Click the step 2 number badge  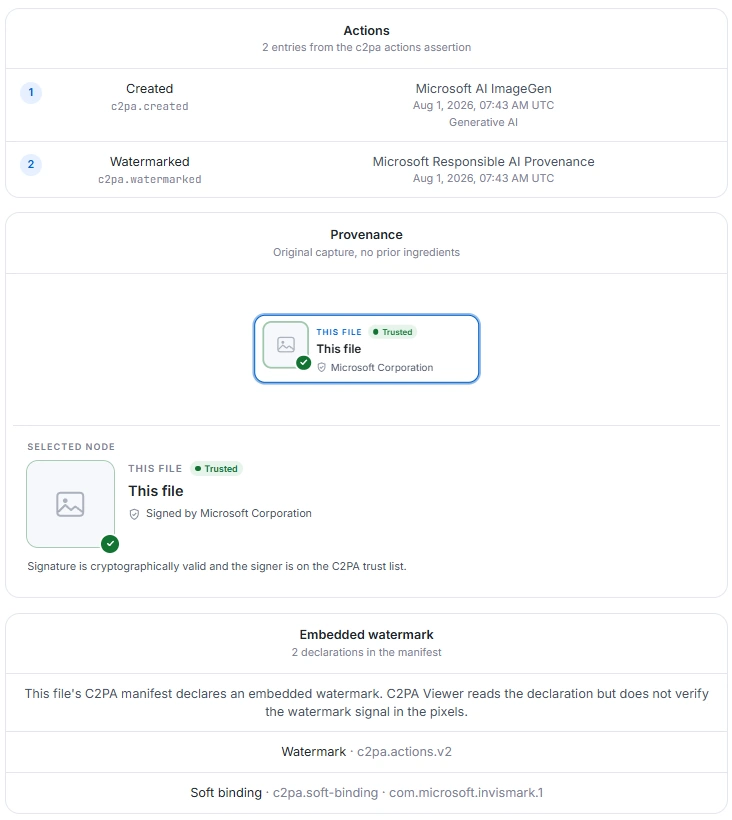[x=31, y=165]
